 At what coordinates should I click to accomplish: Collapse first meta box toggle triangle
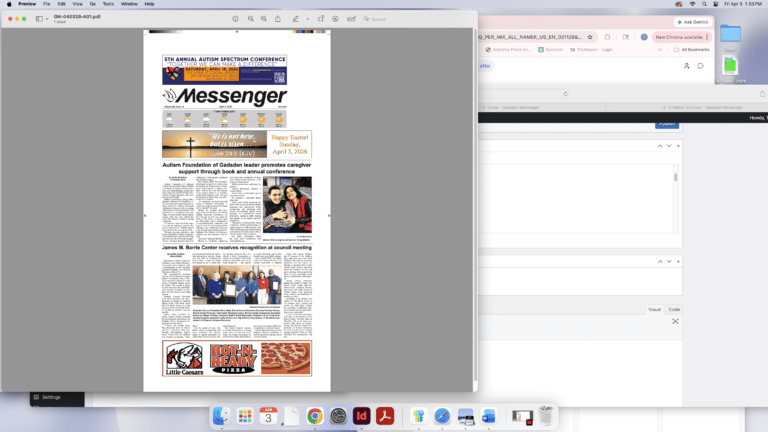pyautogui.click(x=678, y=146)
